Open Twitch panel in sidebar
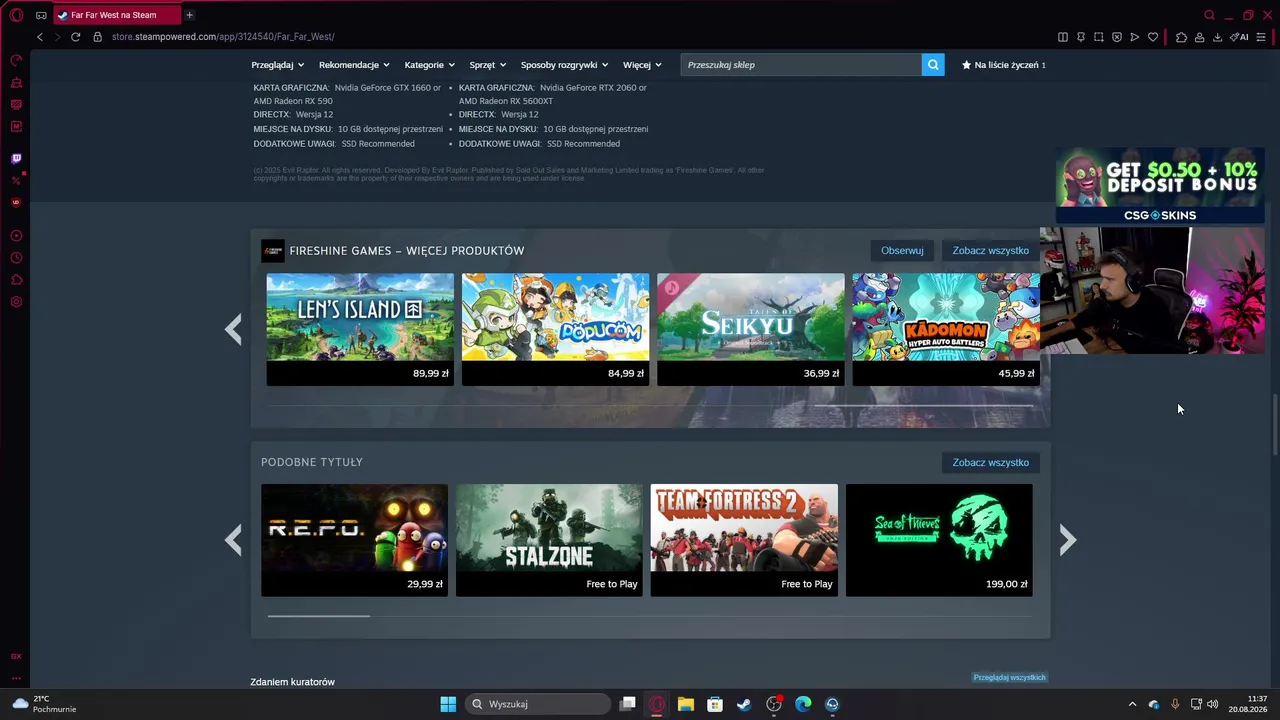The height and width of the screenshot is (720, 1280). (x=16, y=158)
